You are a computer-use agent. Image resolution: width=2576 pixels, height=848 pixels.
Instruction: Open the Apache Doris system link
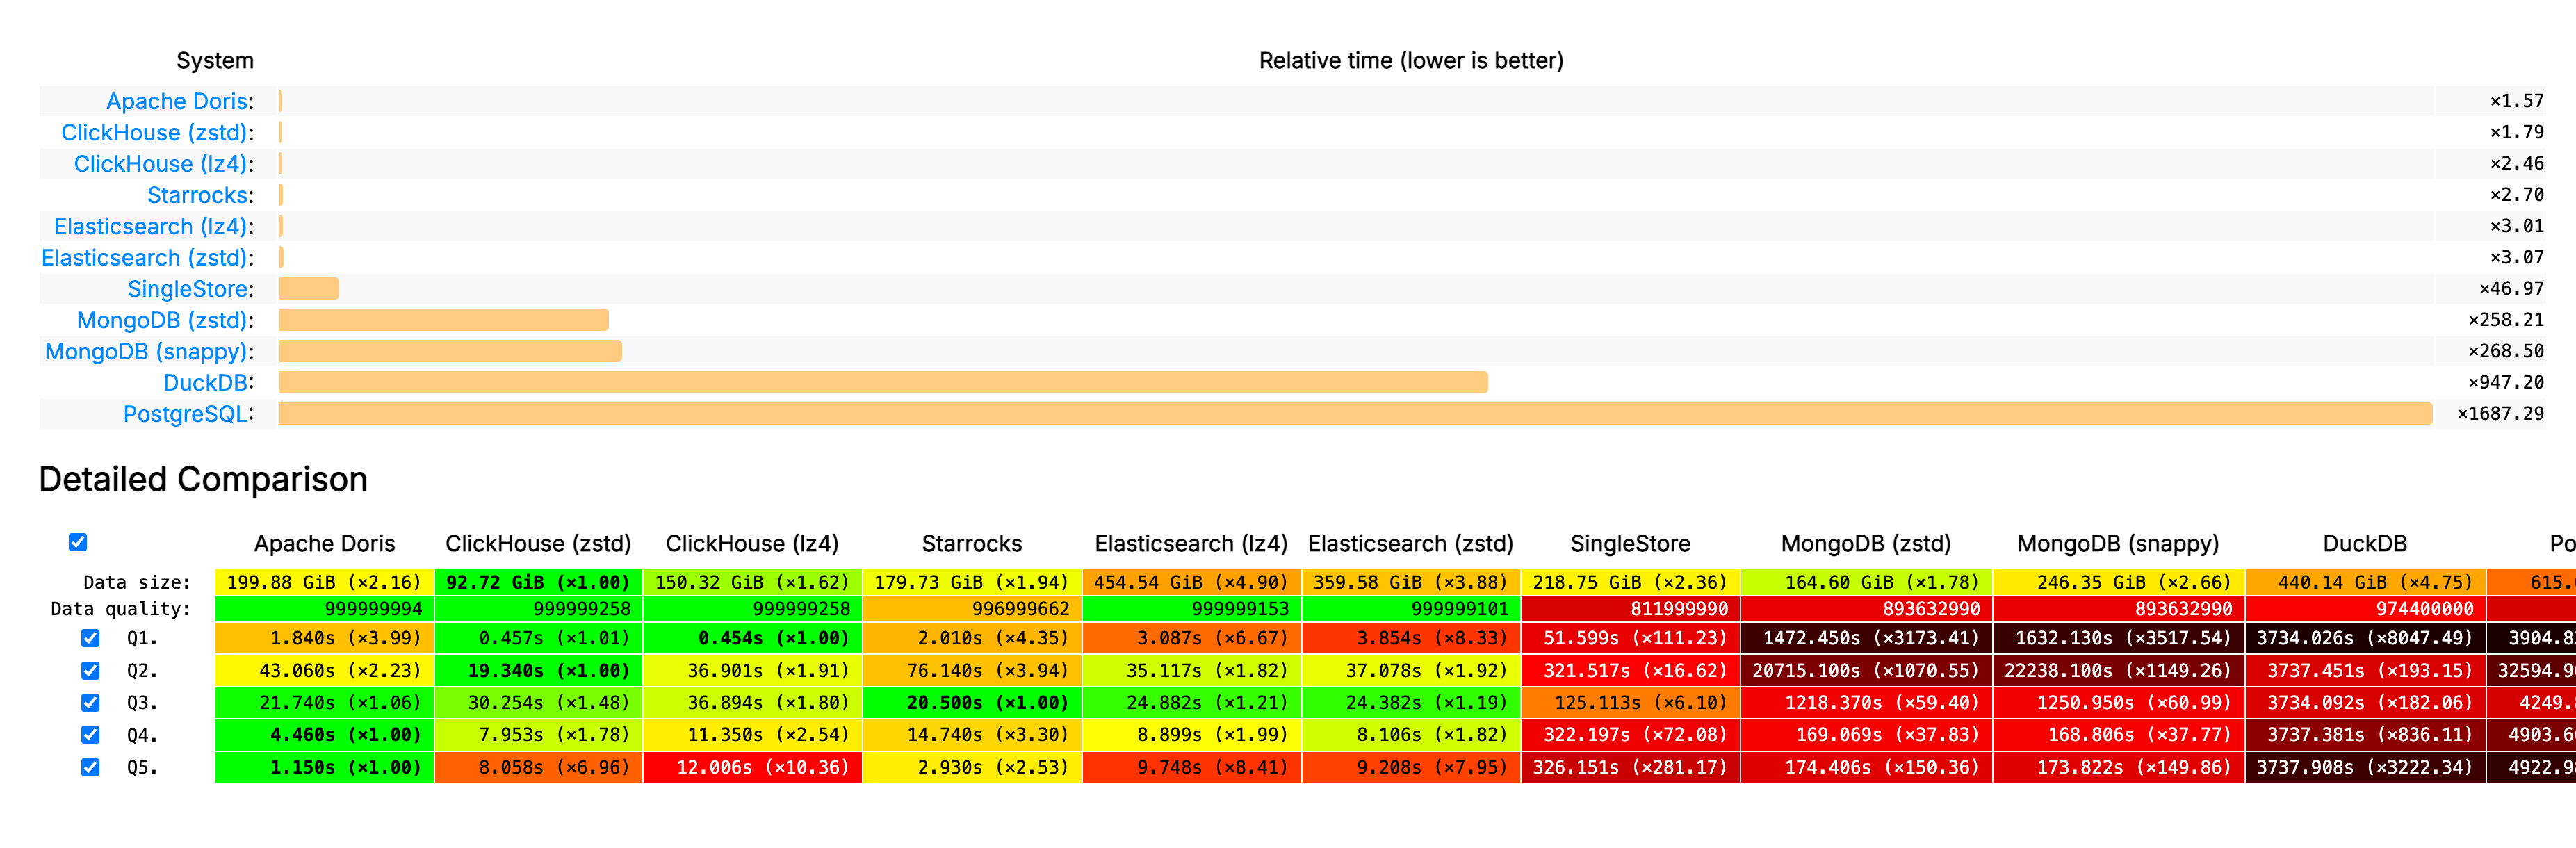tap(177, 101)
